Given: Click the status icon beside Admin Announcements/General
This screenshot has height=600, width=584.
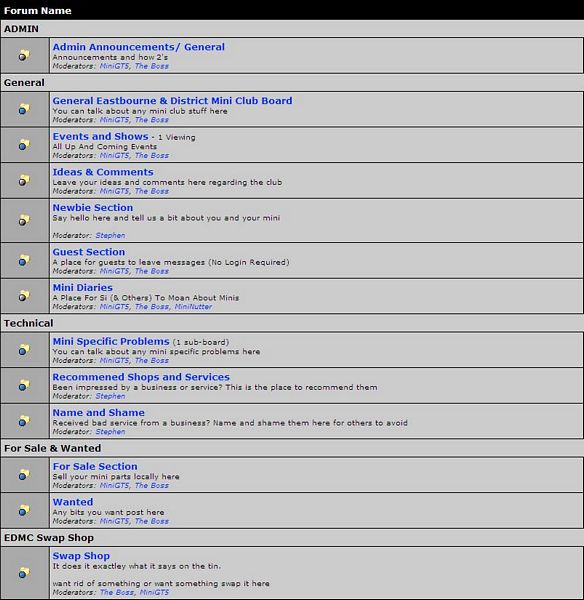Looking at the screenshot, I should (x=24, y=55).
